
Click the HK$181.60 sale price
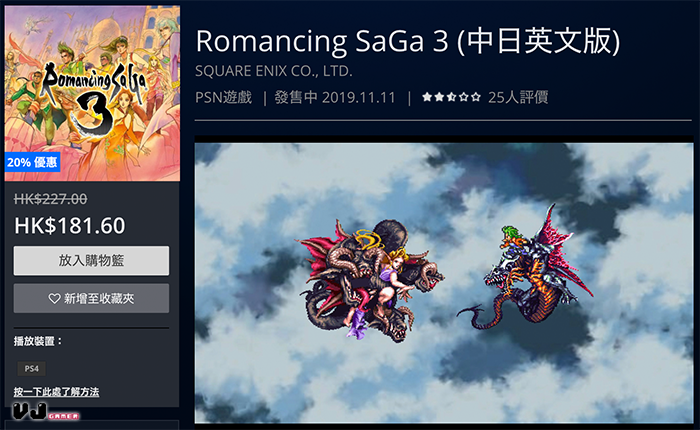tap(70, 225)
